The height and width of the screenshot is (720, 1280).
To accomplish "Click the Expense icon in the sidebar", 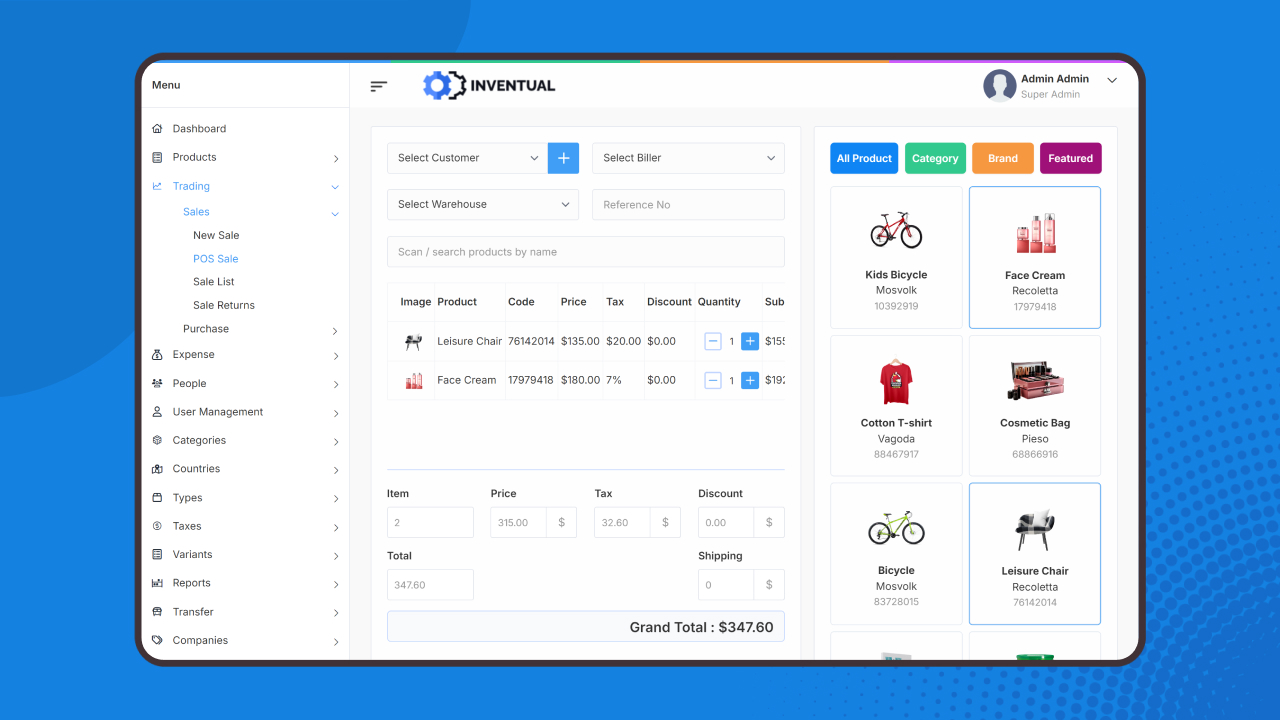I will 156,354.
